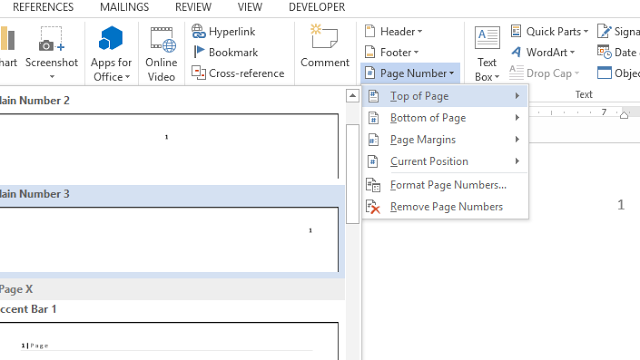Click the gallery scrollbar up arrow
Image resolution: width=640 pixels, height=360 pixels.
[x=353, y=96]
